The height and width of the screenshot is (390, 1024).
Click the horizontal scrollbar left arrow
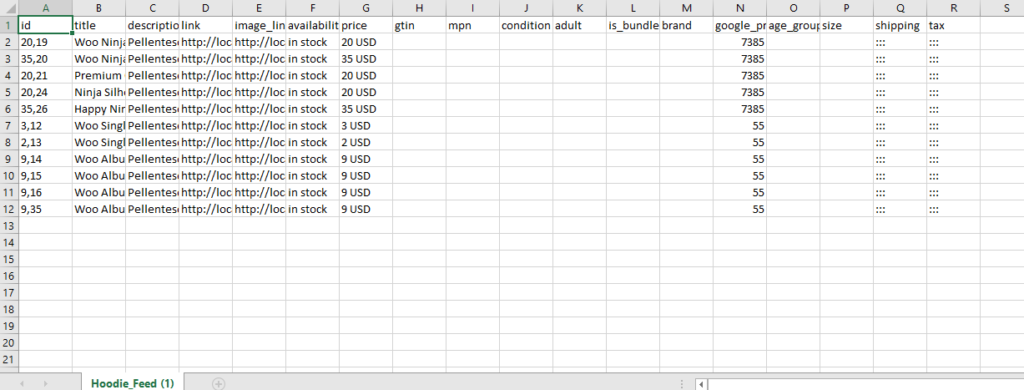[701, 384]
